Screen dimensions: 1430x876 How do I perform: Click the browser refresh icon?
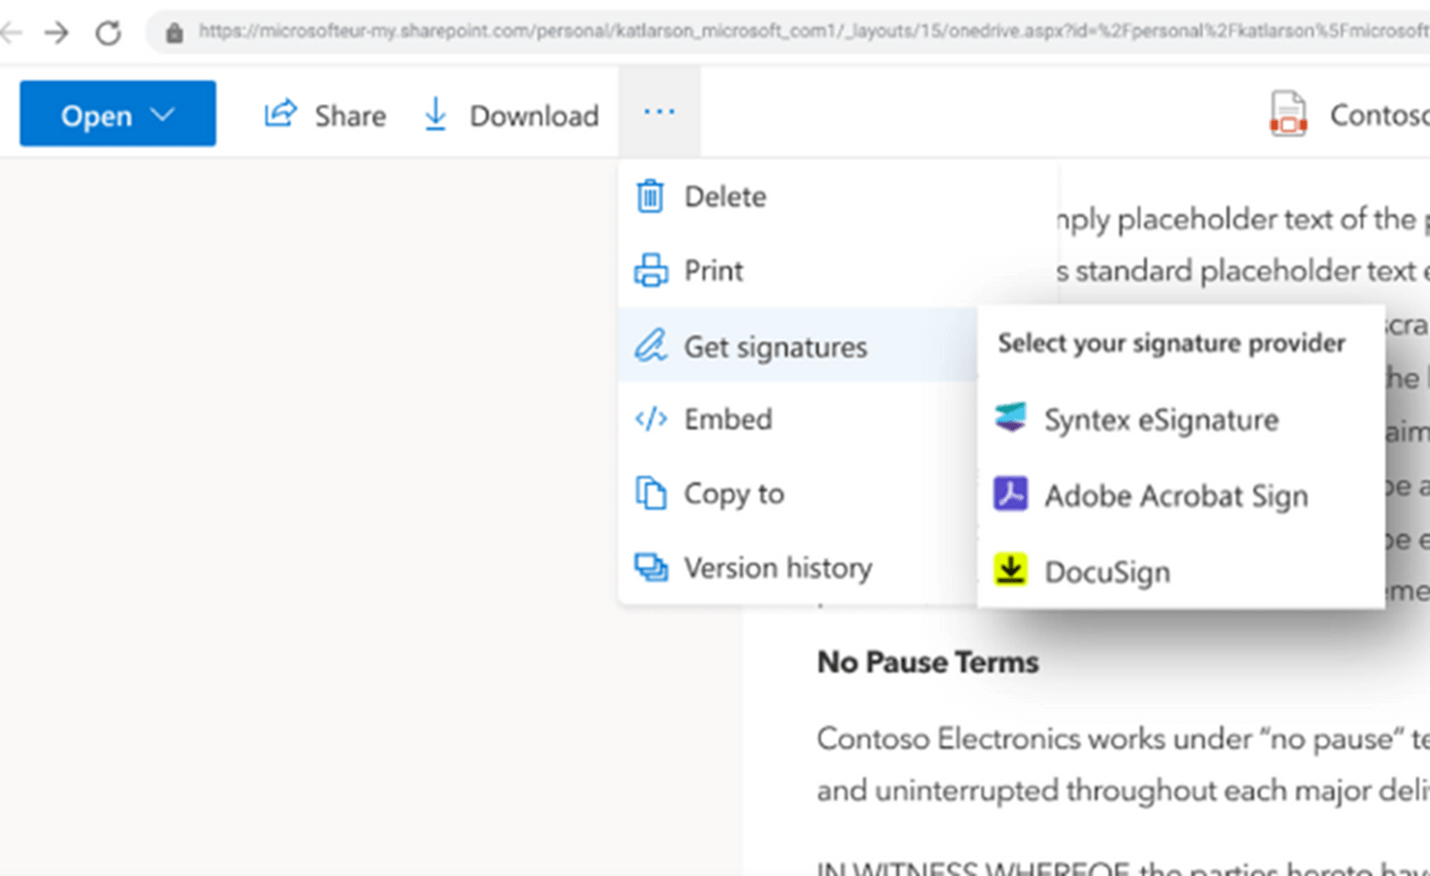(x=108, y=31)
